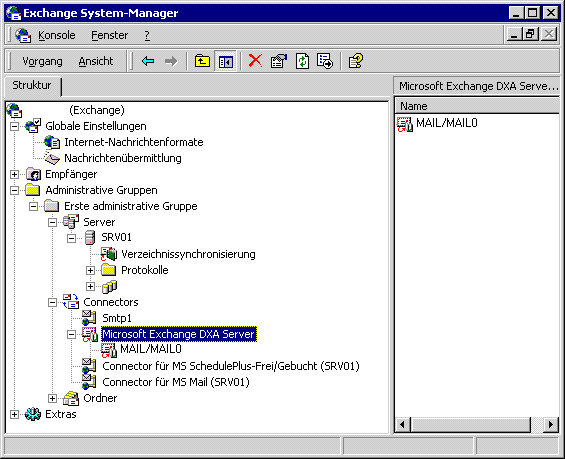Click the Help toolbar icon

pyautogui.click(x=356, y=61)
